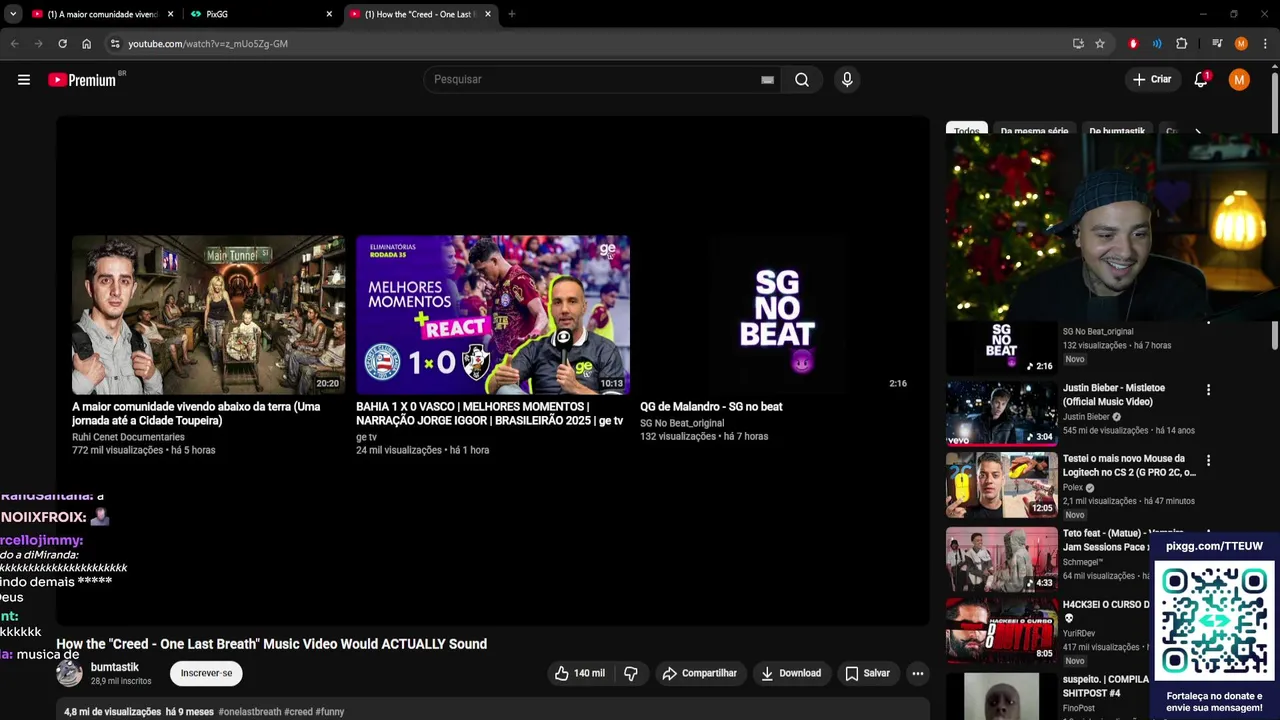Image resolution: width=1280 pixels, height=720 pixels.
Task: Bookmark this page with star icon
Action: coord(1100,44)
